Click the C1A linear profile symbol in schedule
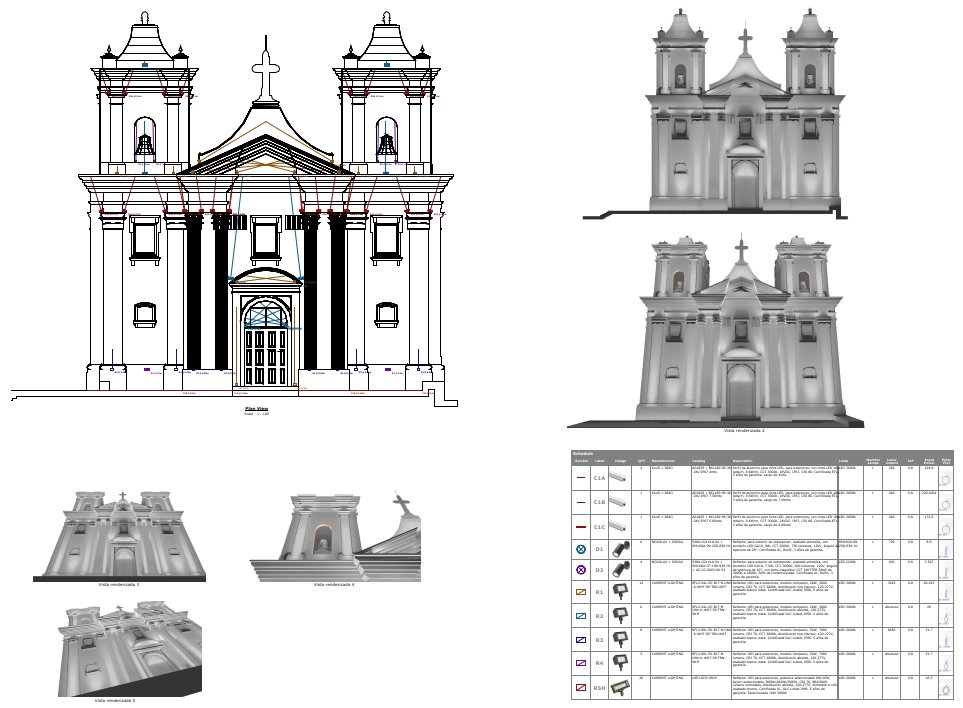This screenshot has height=708, width=963. (581, 478)
